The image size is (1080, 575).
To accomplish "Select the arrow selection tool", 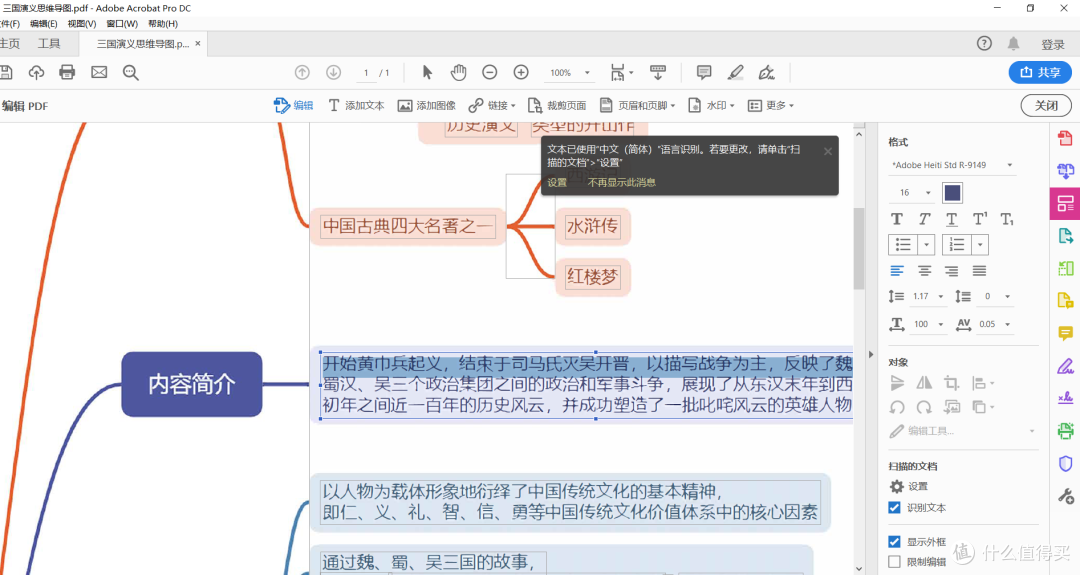I will [427, 72].
